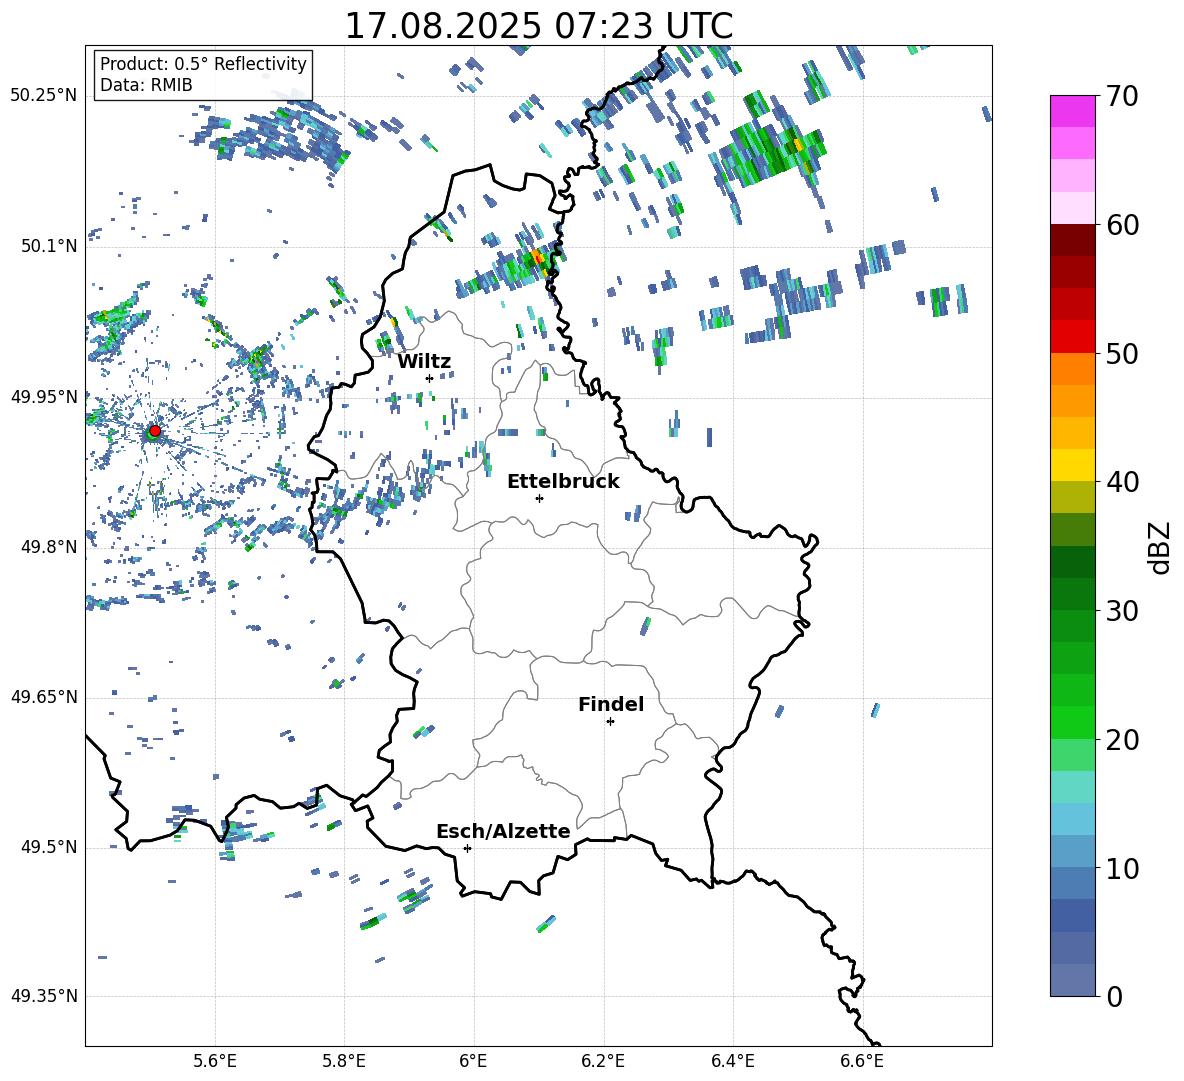Click the colorbar '40' tick label

1122,482
